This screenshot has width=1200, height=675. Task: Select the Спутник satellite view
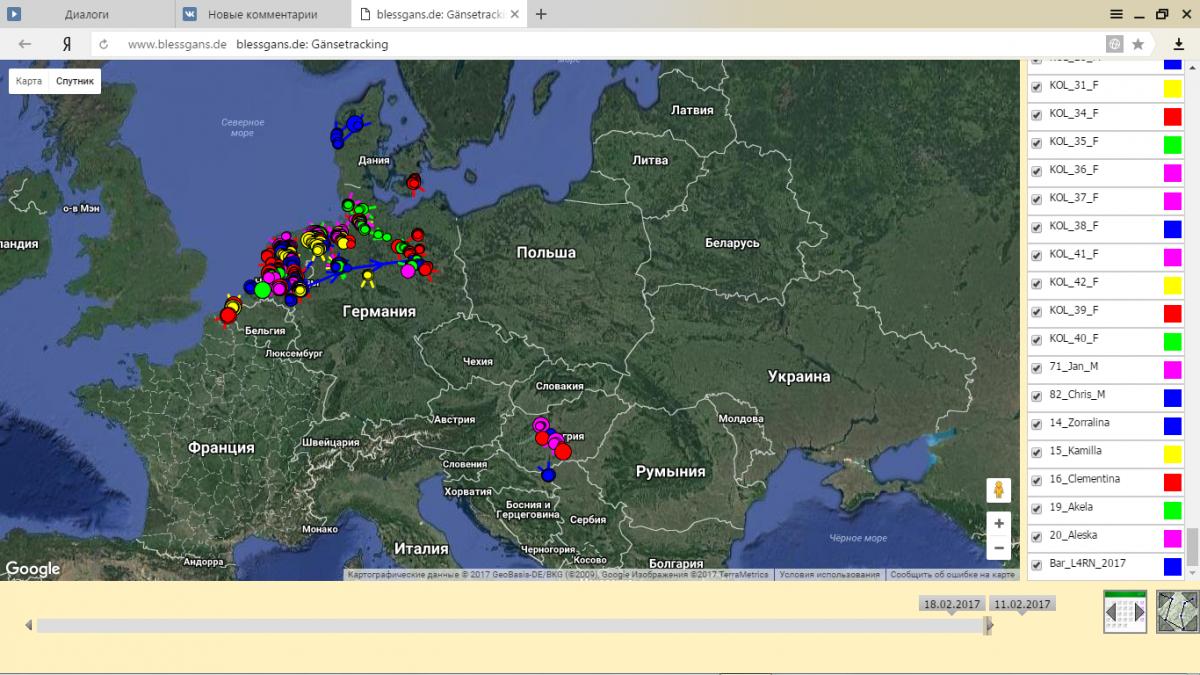point(75,81)
